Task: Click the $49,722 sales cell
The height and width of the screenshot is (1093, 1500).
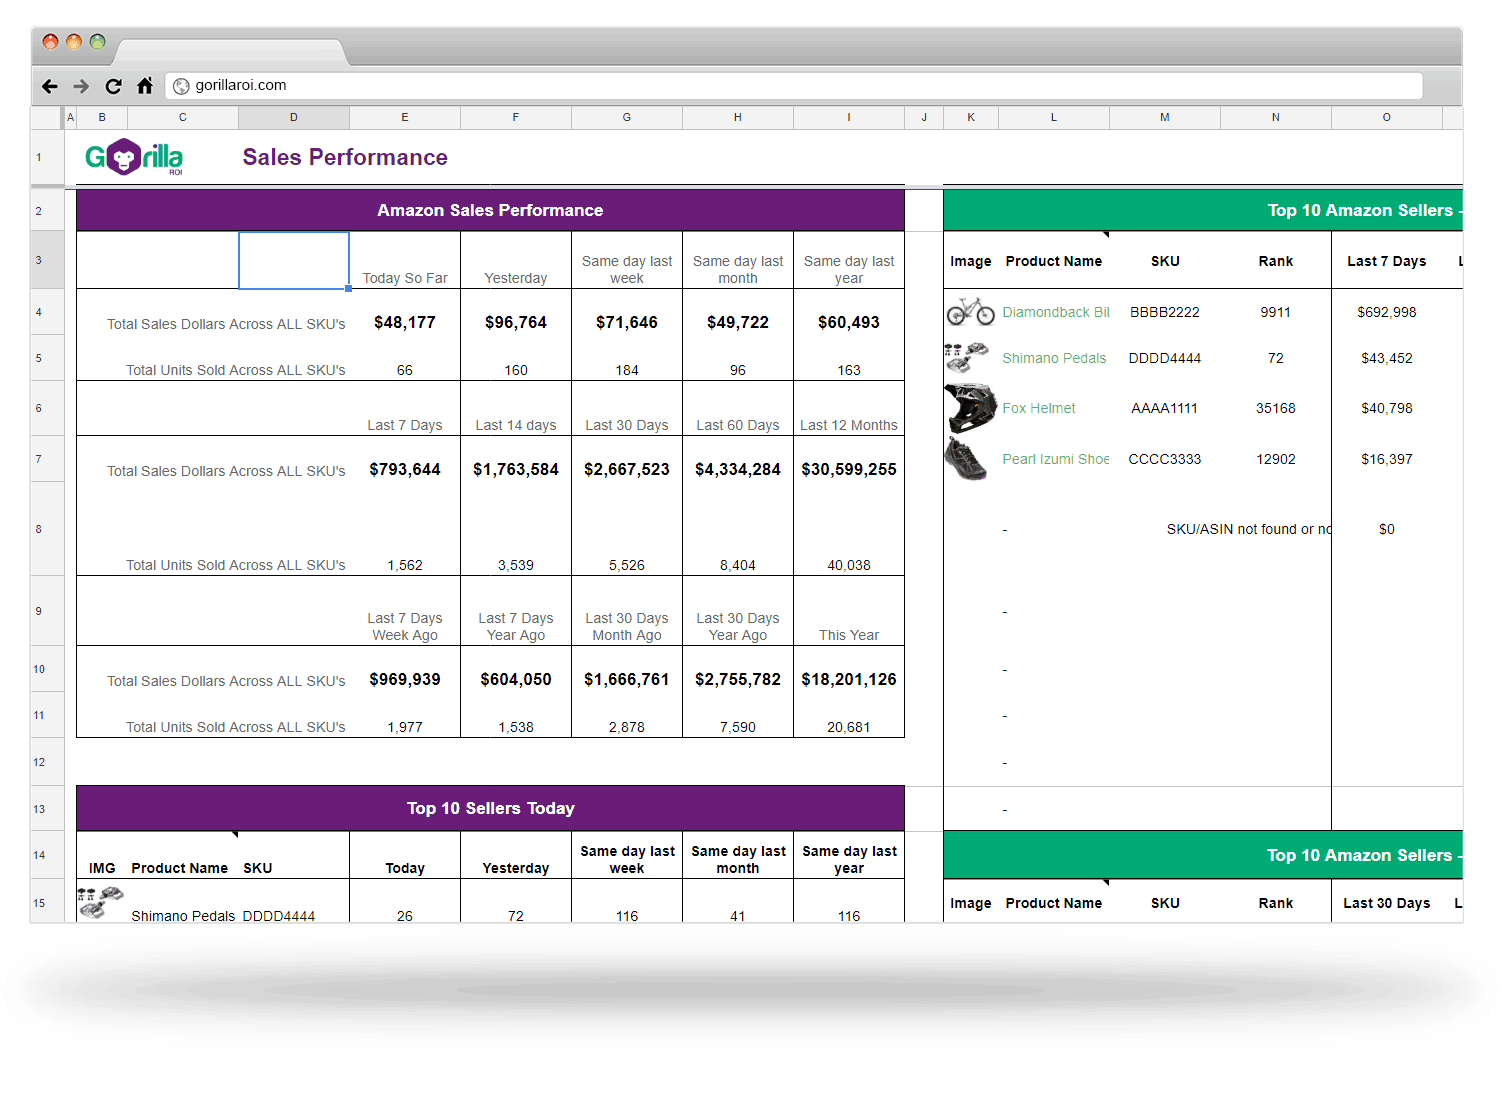Action: [738, 322]
